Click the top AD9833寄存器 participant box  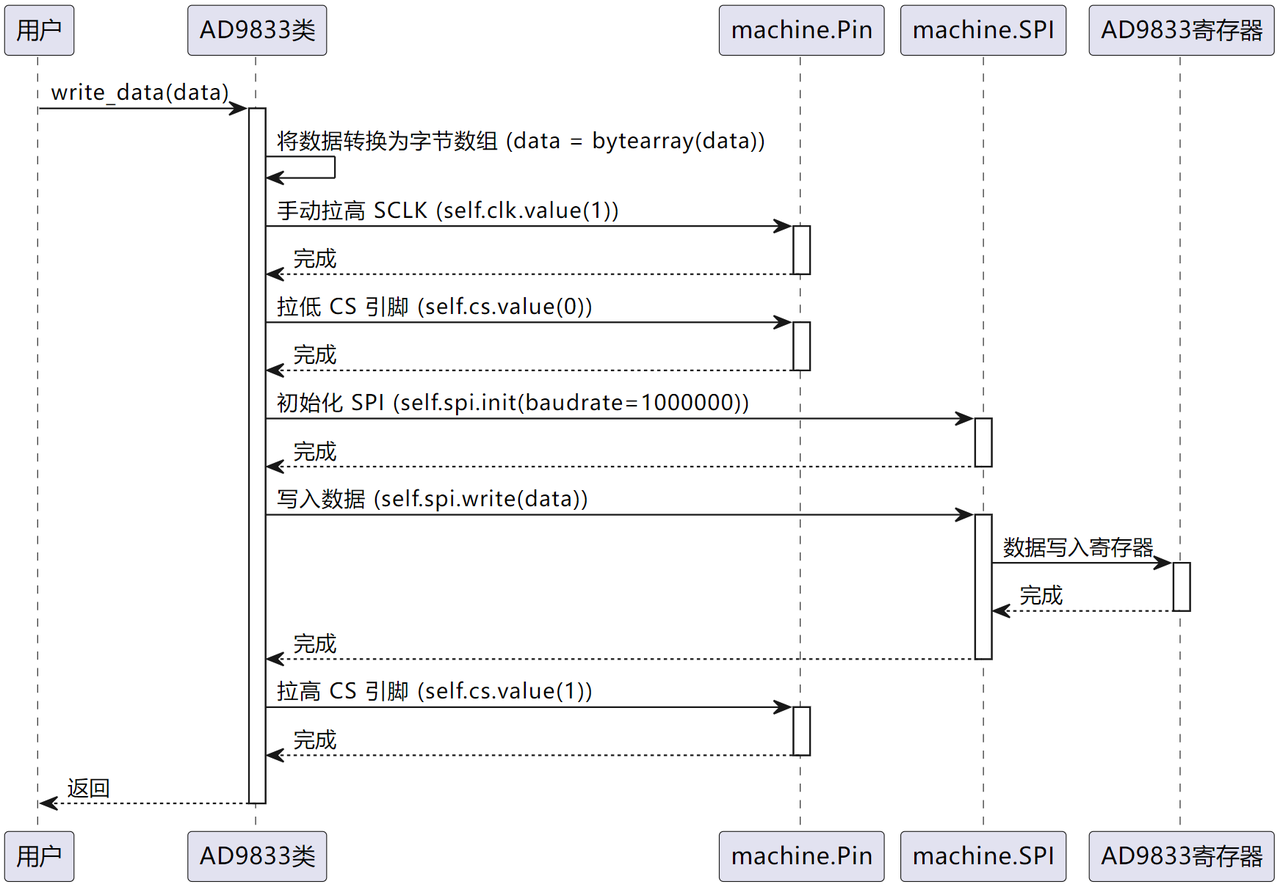click(x=1181, y=30)
